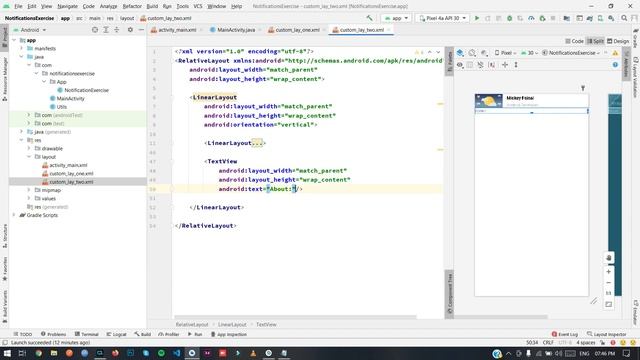Image resolution: width=640 pixels, height=360 pixels.
Task: Click the layout warnings triangle icon
Action: (x=615, y=53)
